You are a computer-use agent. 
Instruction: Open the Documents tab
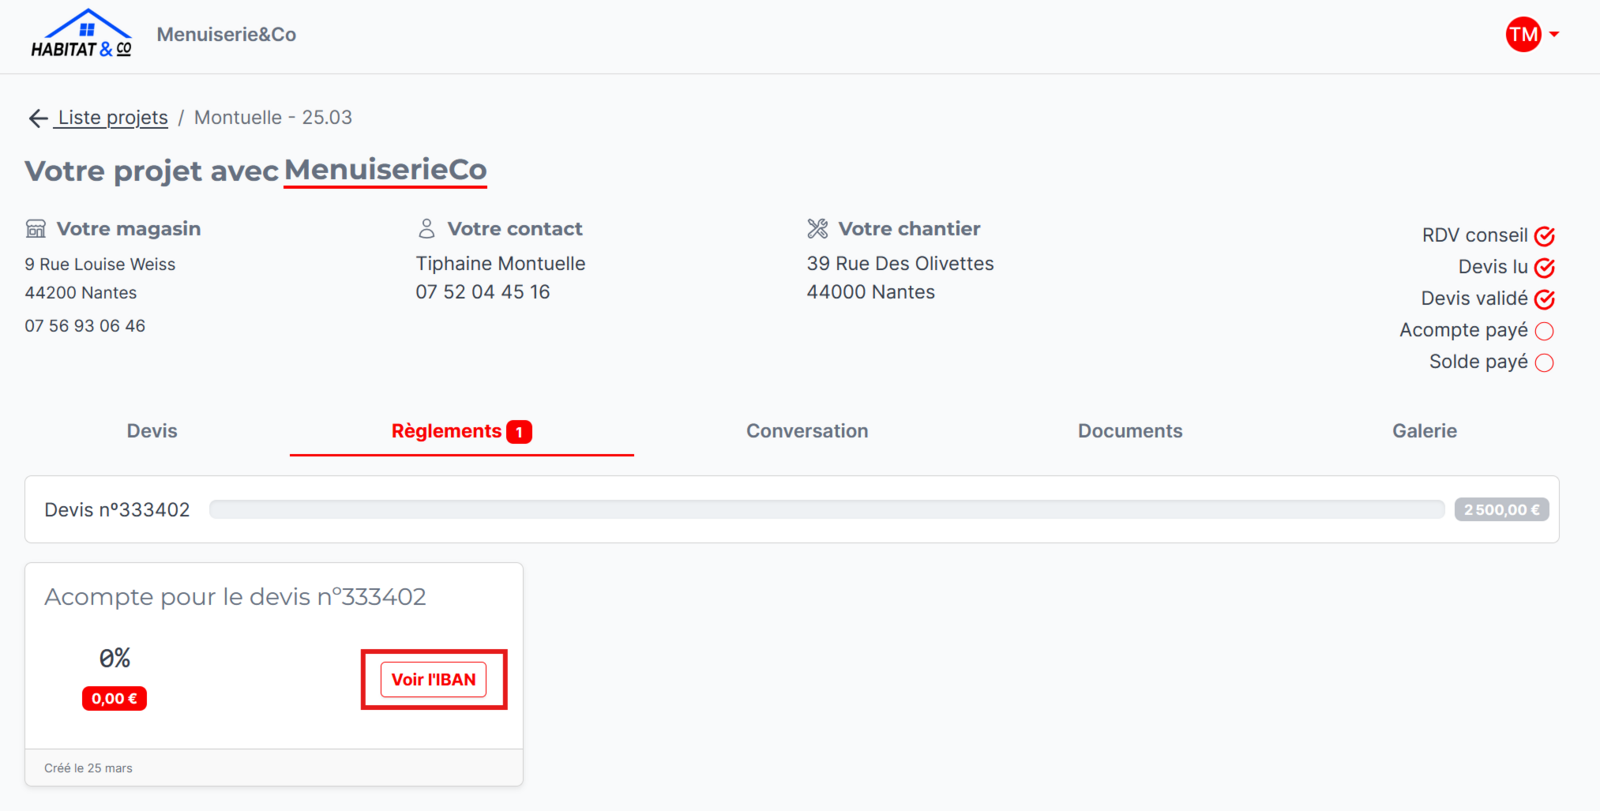click(1130, 431)
